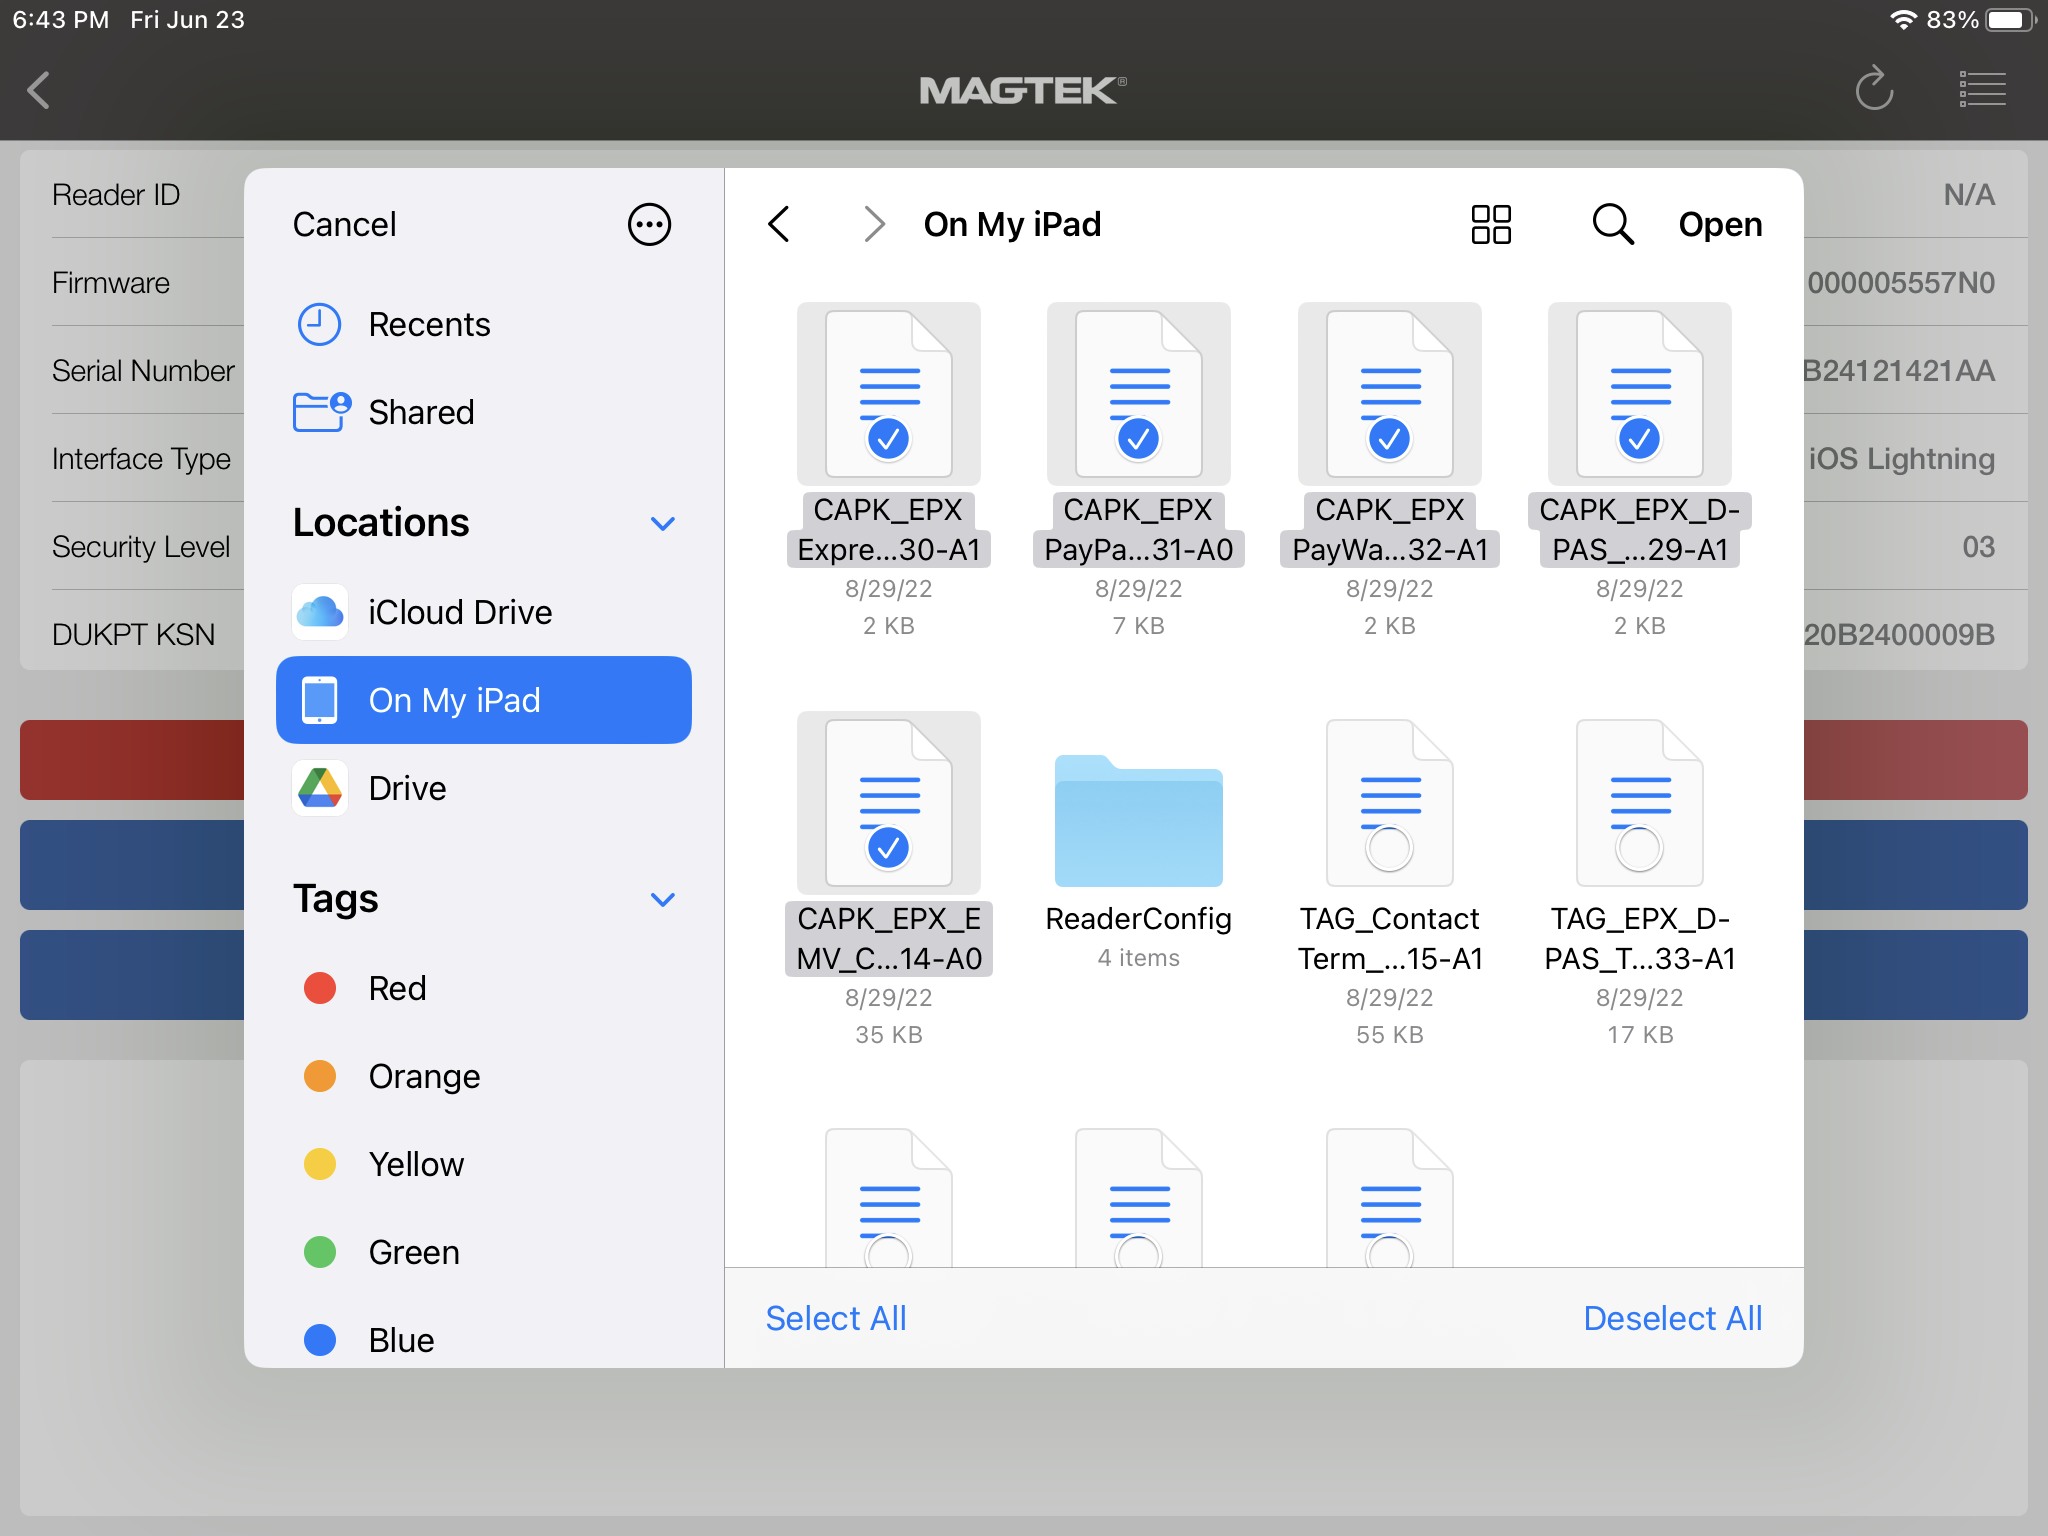
Task: Select Google Drive location
Action: [x=484, y=788]
